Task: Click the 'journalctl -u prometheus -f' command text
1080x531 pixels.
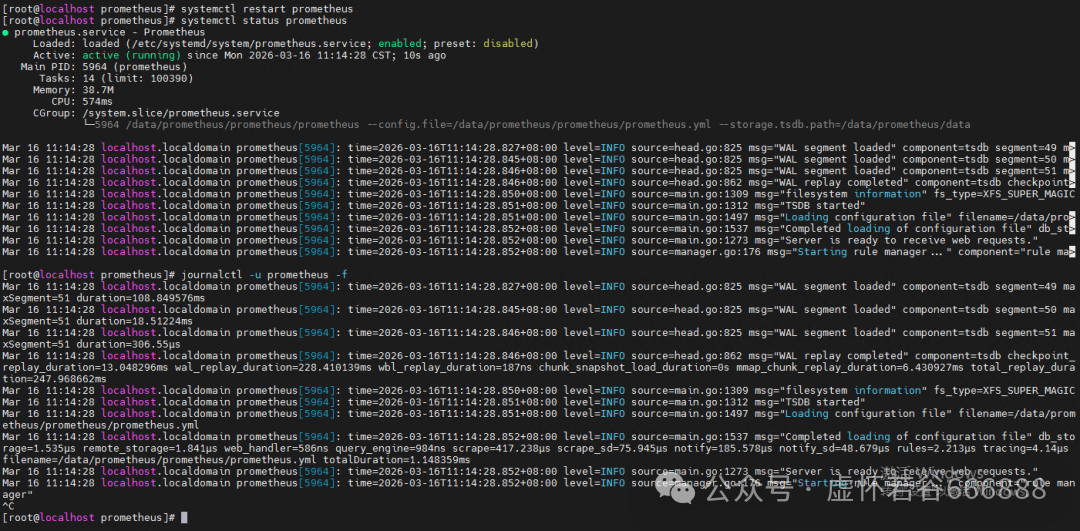Action: [x=264, y=275]
